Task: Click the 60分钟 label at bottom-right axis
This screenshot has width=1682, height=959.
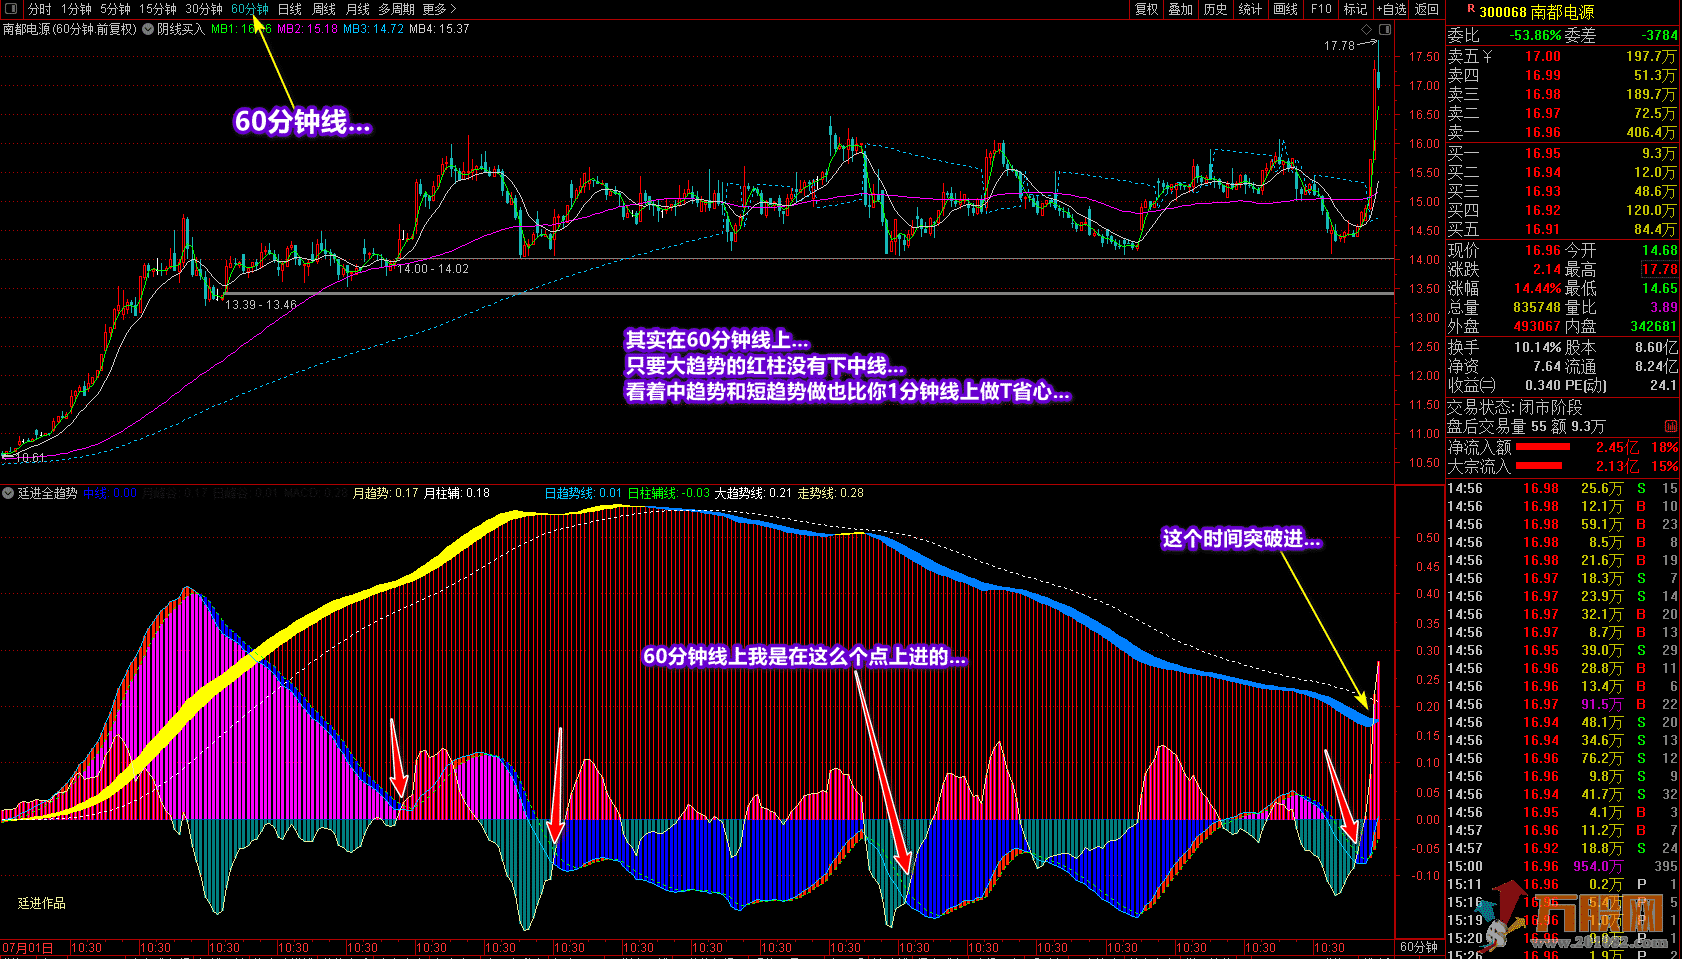Action: point(1418,947)
